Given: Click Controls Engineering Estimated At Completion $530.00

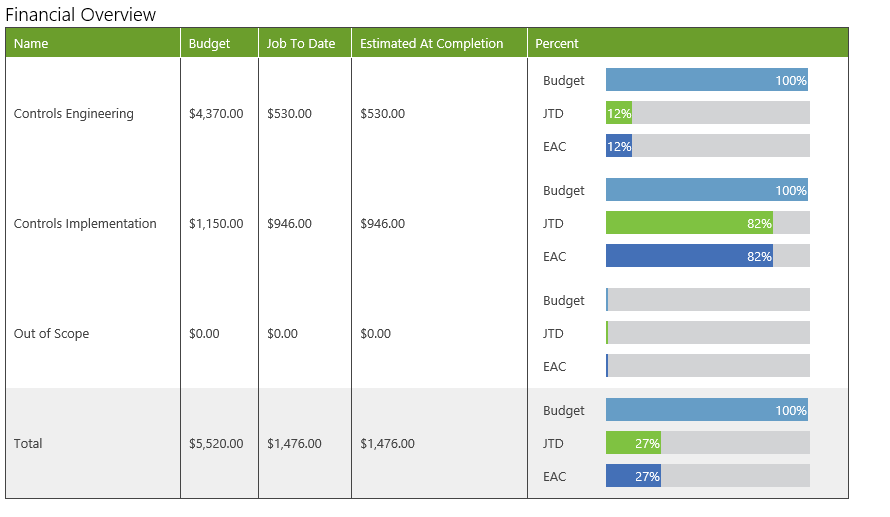Looking at the screenshot, I should (x=383, y=114).
